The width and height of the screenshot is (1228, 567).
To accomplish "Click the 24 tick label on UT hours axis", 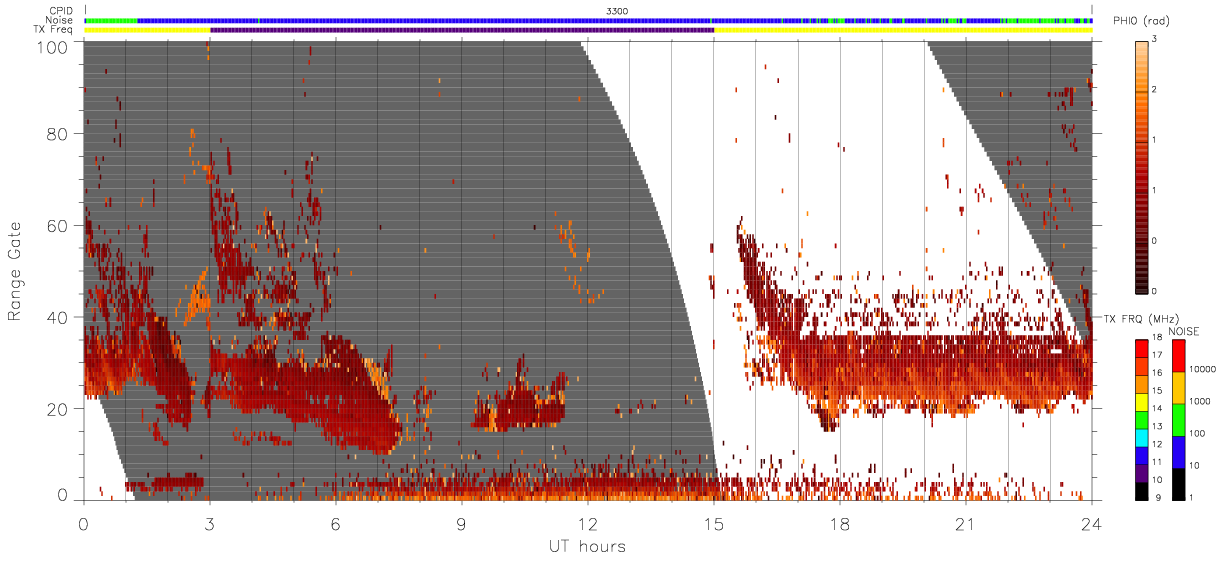I will 1091,524.
